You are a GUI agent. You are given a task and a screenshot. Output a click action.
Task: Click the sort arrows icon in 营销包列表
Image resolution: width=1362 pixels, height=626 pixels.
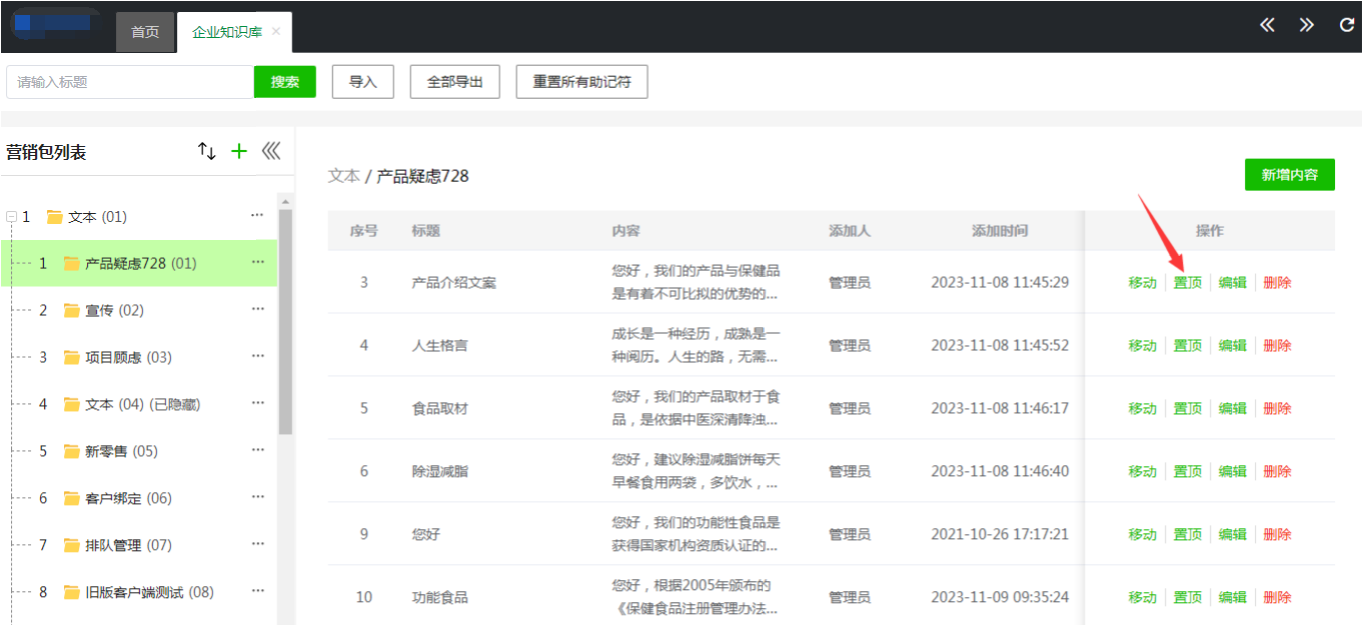(x=207, y=151)
